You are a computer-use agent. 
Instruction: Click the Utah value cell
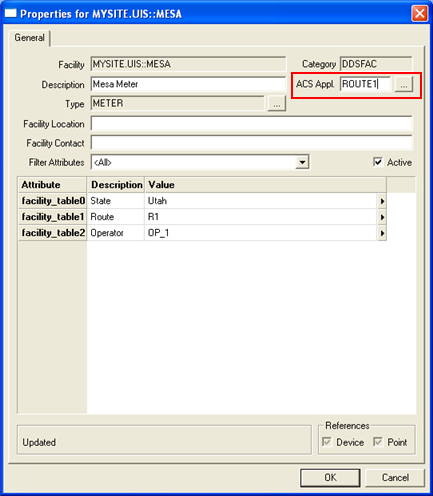[261, 201]
